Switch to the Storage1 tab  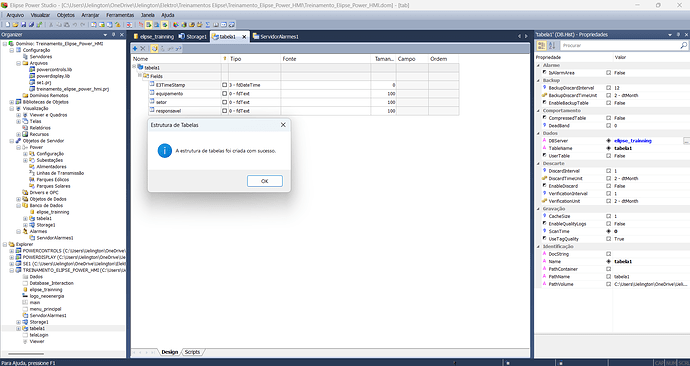(193, 37)
